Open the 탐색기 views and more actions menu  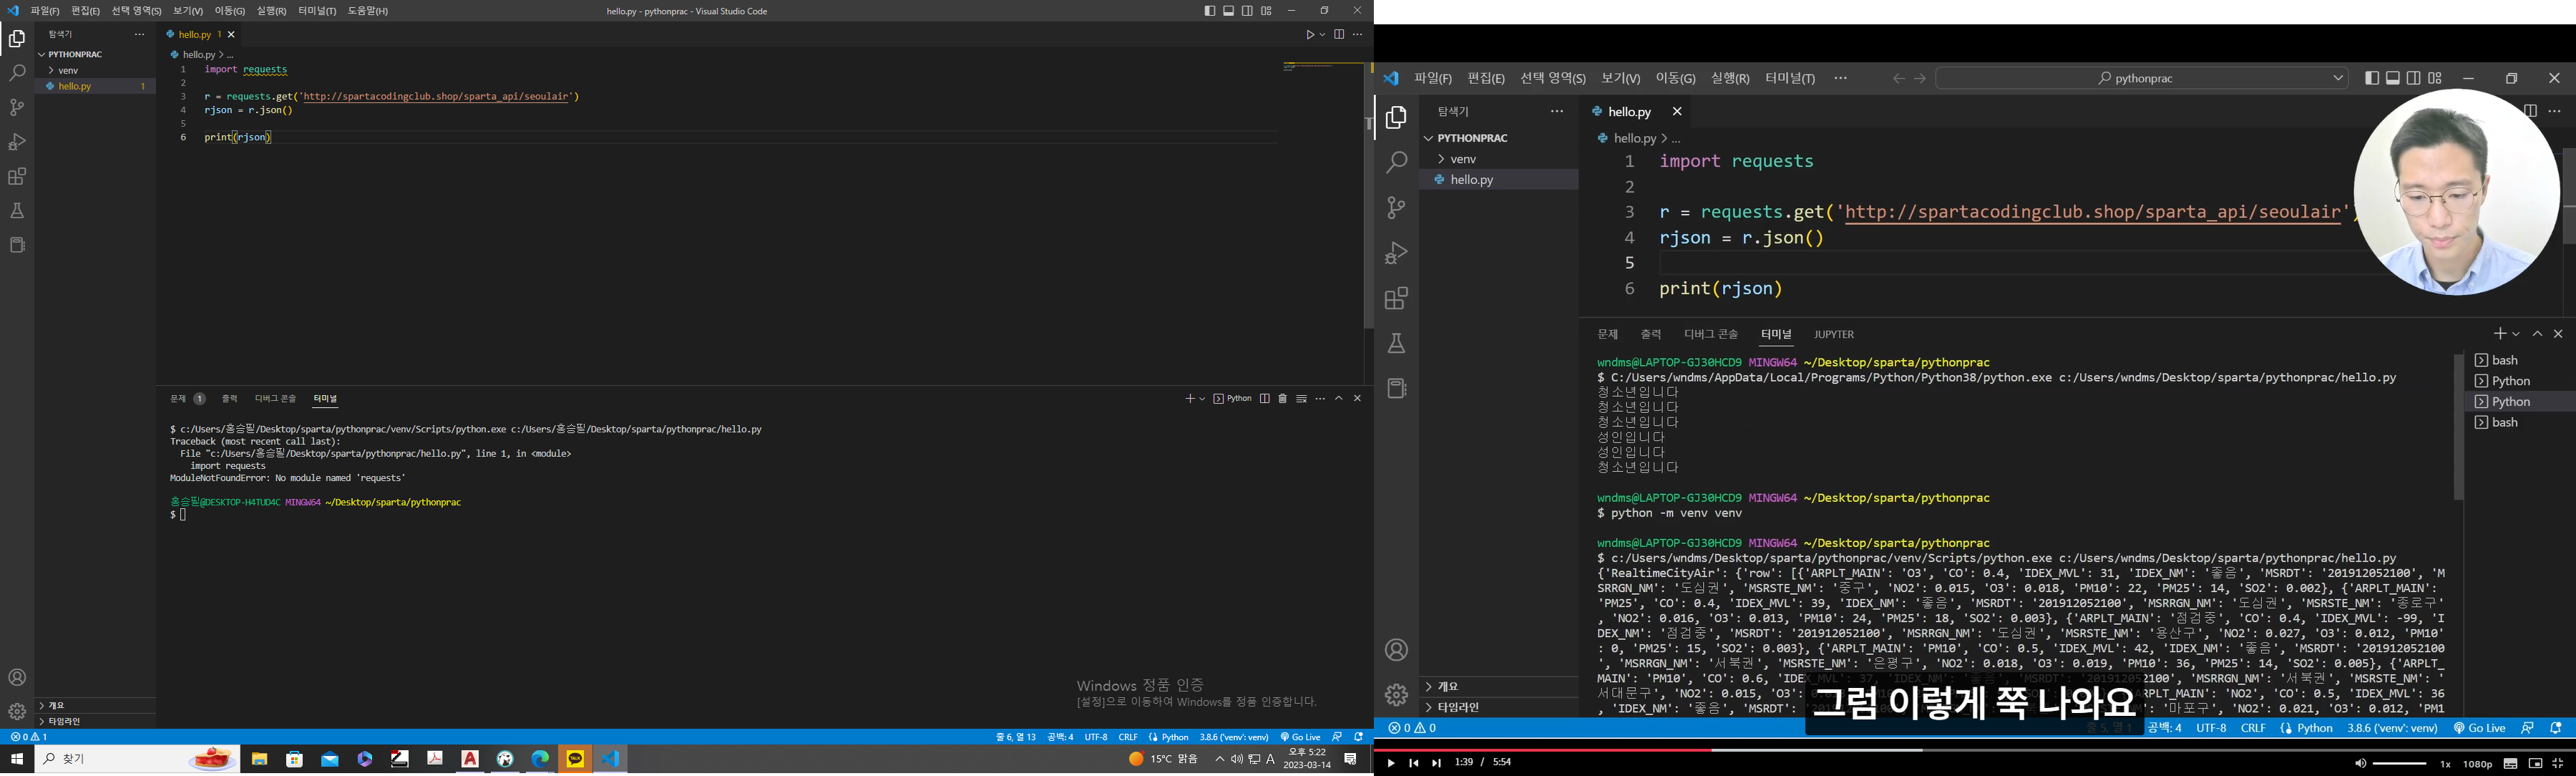pos(139,35)
